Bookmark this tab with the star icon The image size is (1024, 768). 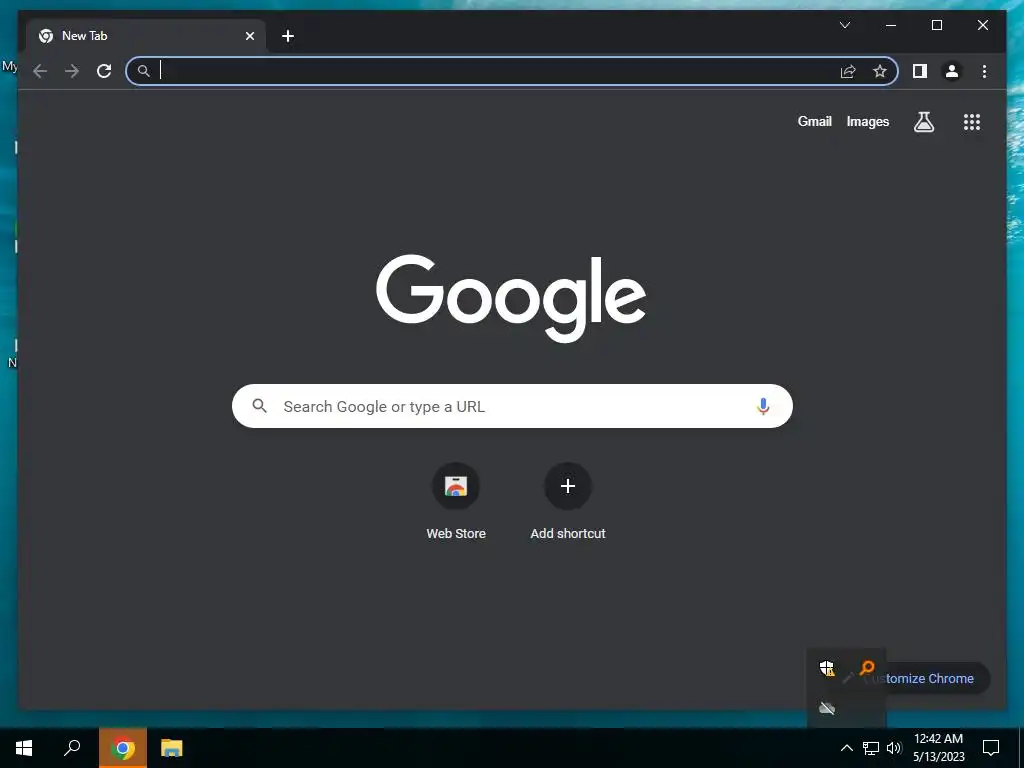[x=880, y=71]
